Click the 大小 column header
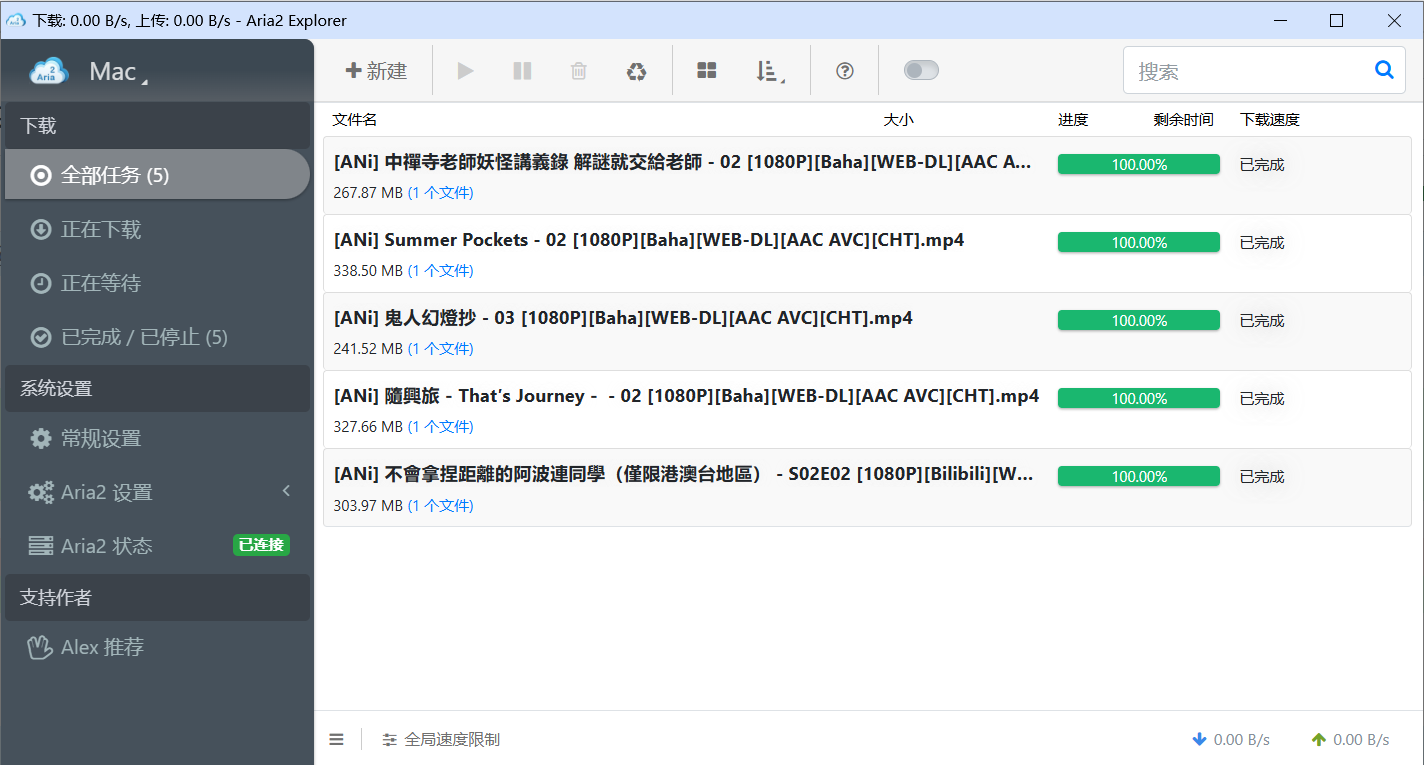Viewport: 1424px width, 765px height. (898, 120)
